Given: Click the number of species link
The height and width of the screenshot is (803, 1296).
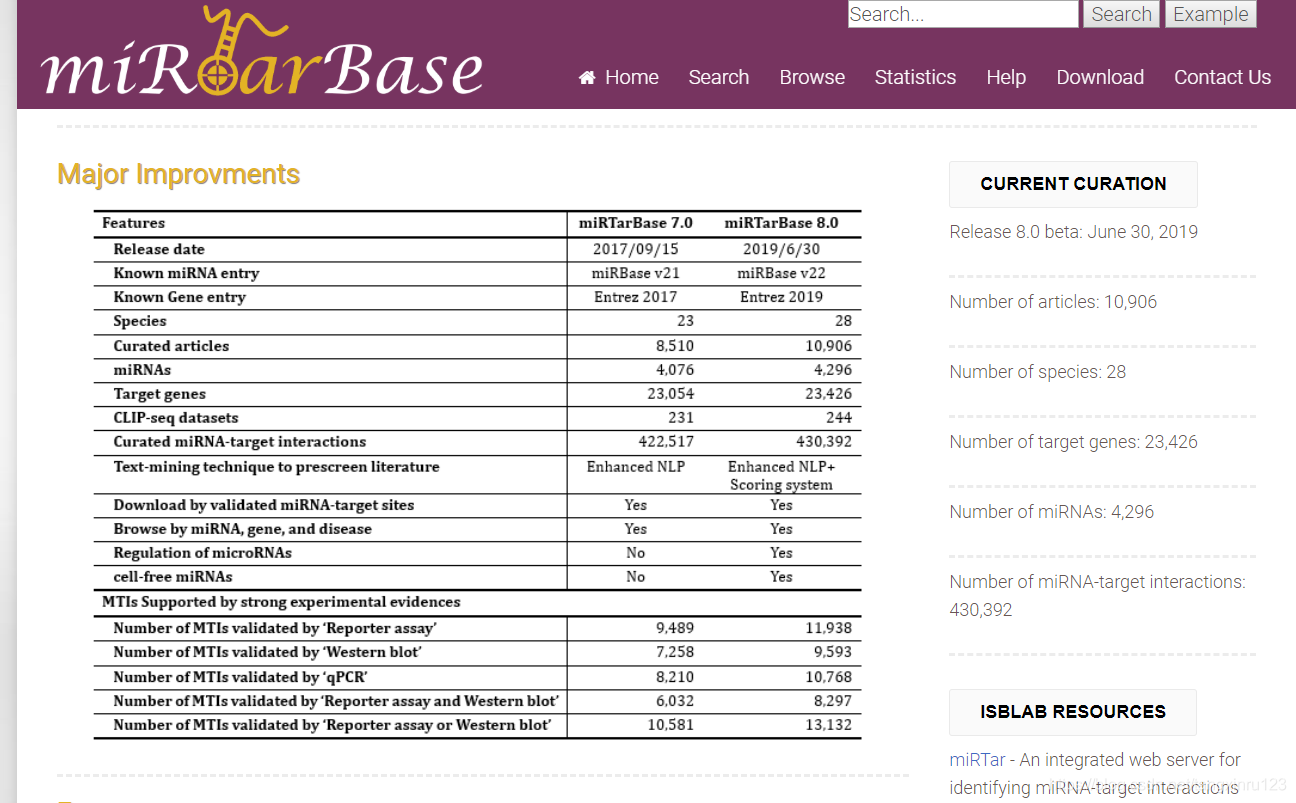Looking at the screenshot, I should (1037, 371).
